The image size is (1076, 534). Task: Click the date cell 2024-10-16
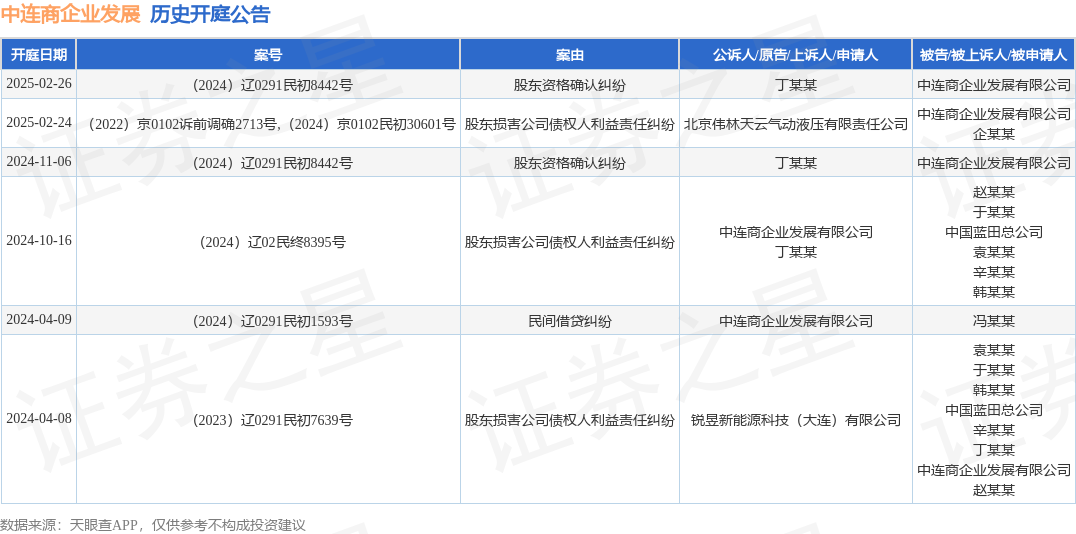[x=39, y=241]
